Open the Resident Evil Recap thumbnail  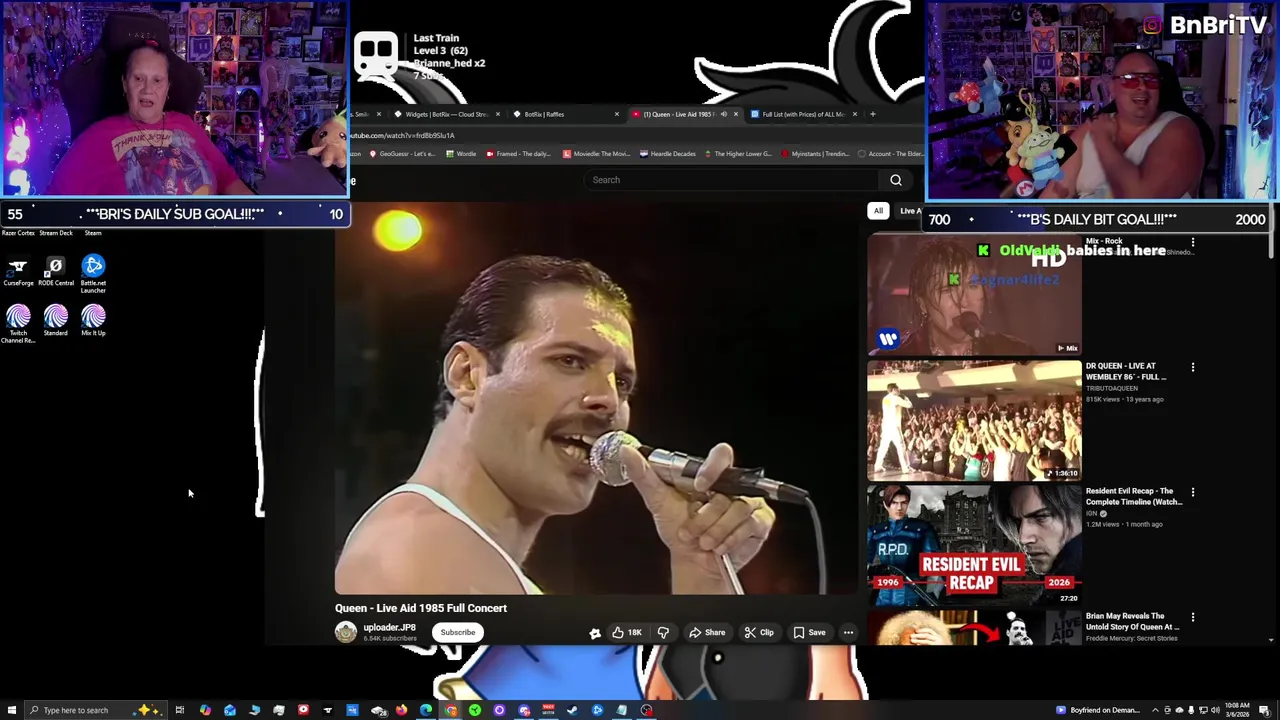[974, 546]
